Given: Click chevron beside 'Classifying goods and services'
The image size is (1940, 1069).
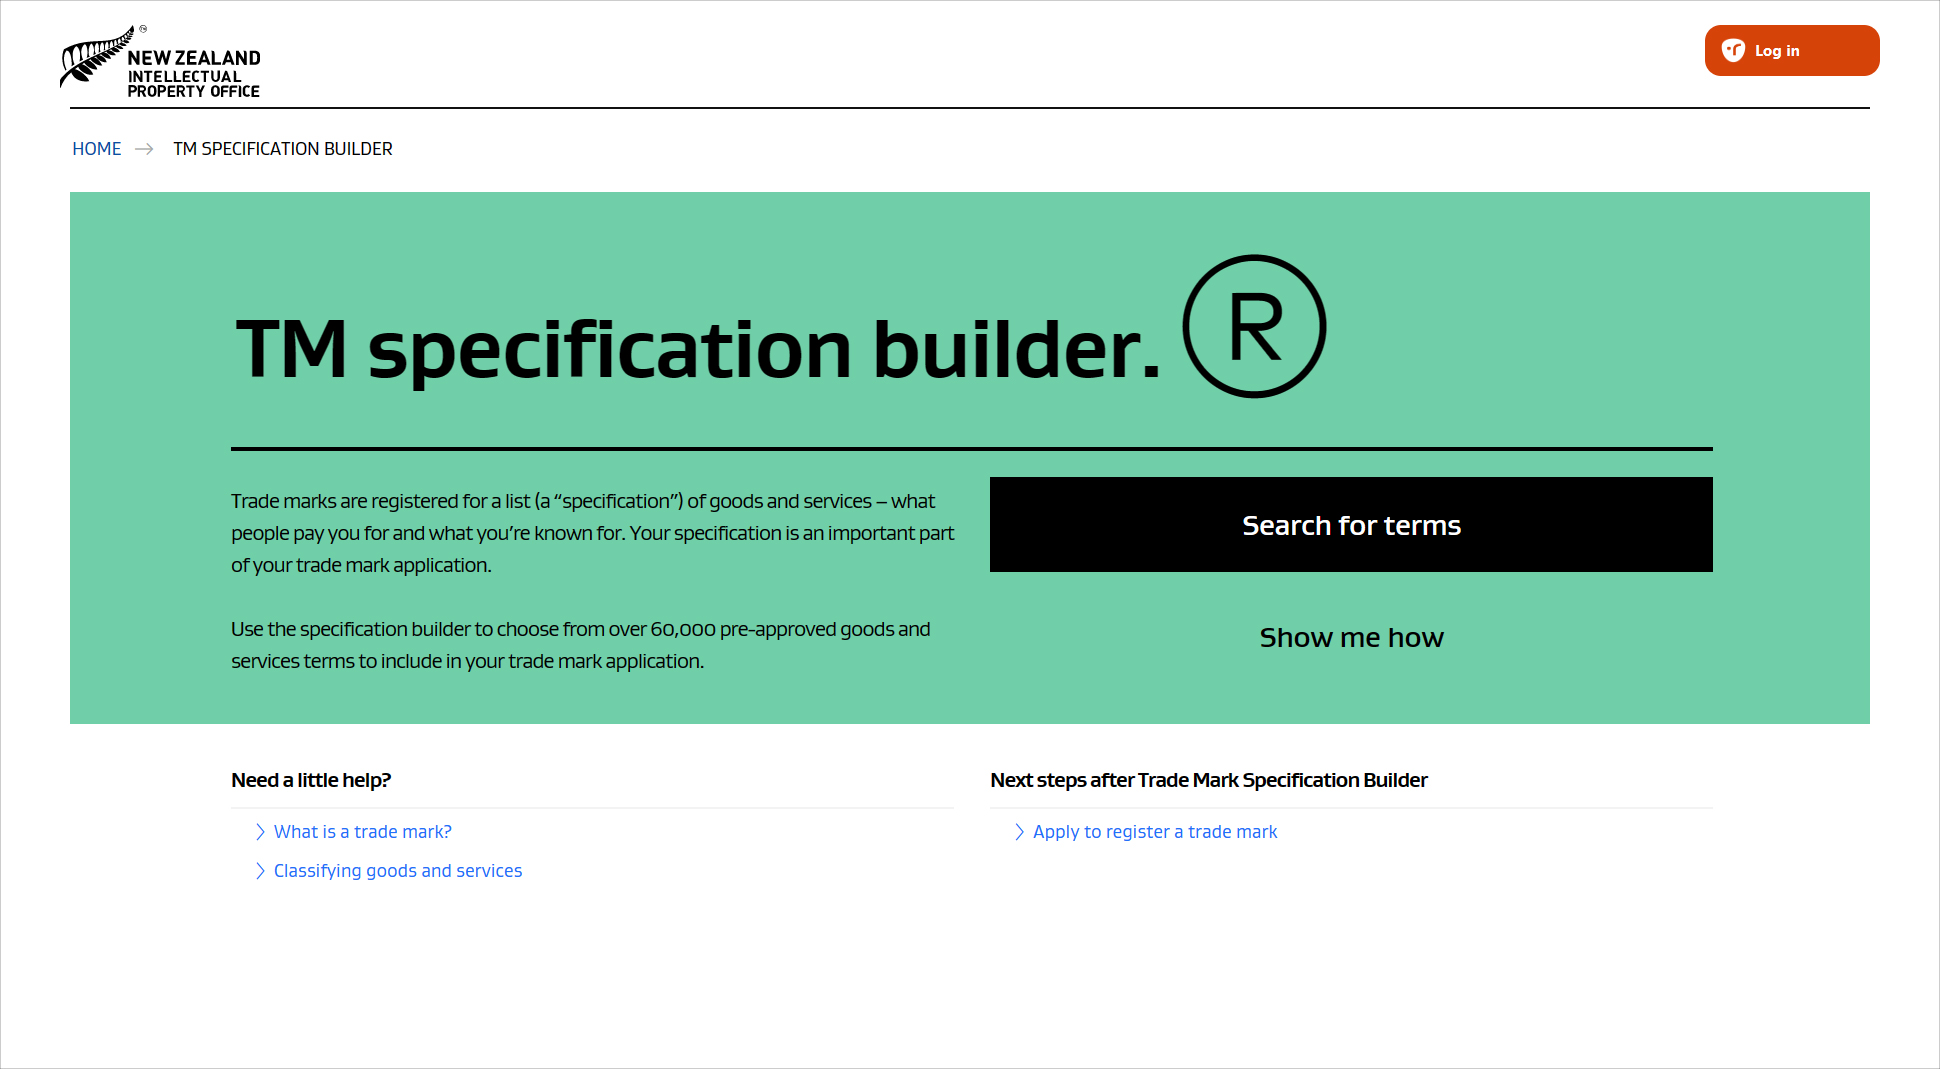Looking at the screenshot, I should tap(260, 871).
